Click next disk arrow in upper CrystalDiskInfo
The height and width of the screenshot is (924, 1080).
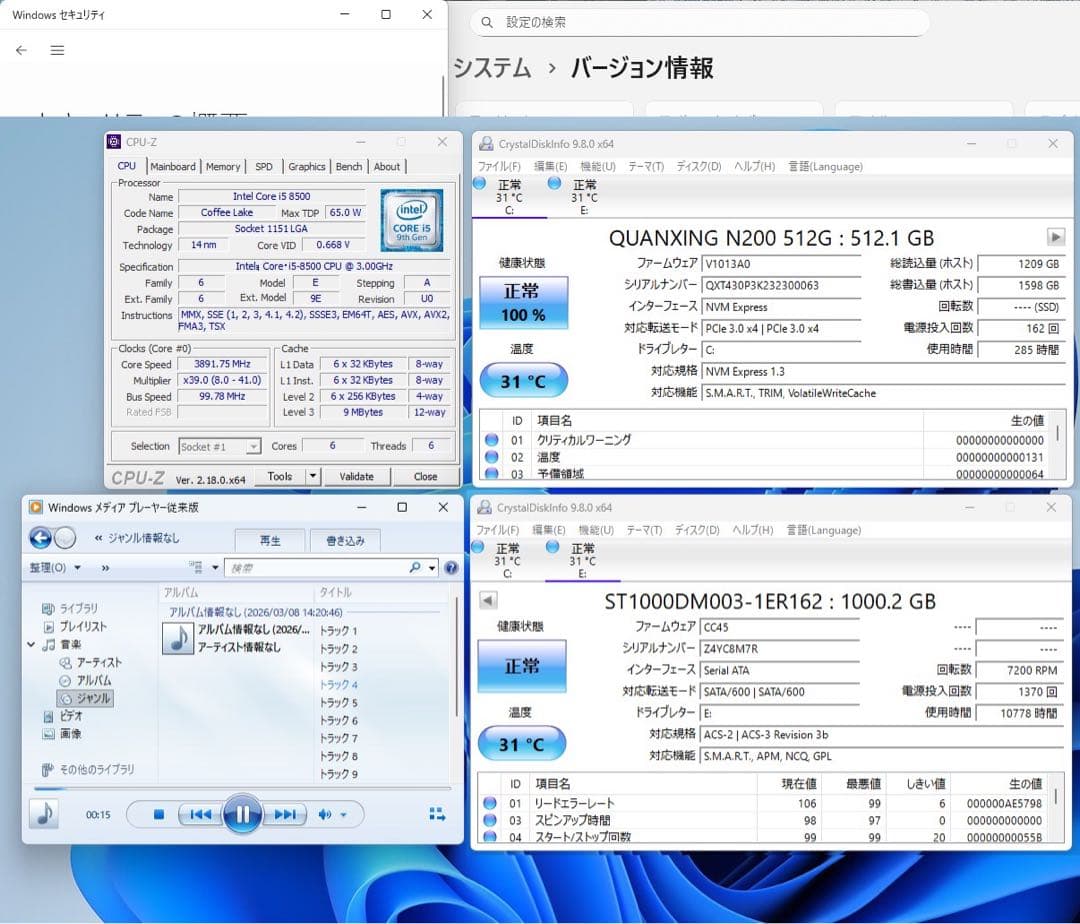tap(1055, 238)
